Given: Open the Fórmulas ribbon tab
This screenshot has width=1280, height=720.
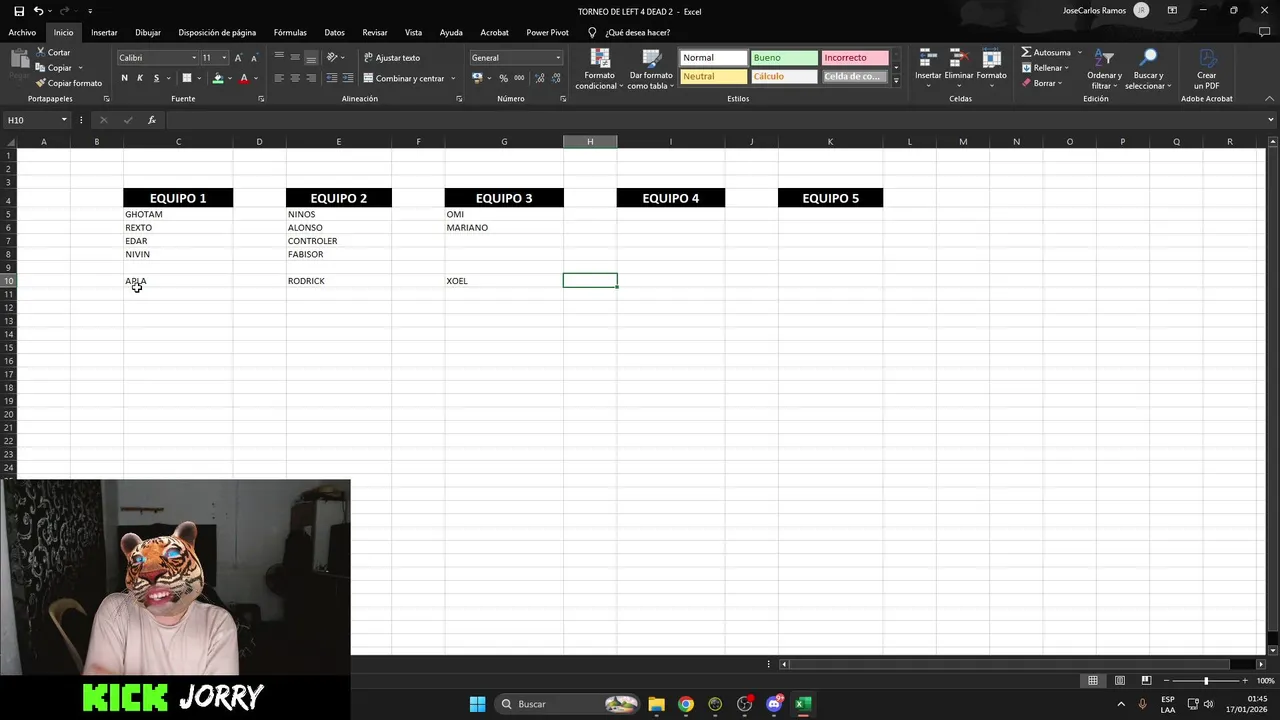Looking at the screenshot, I should coord(290,33).
